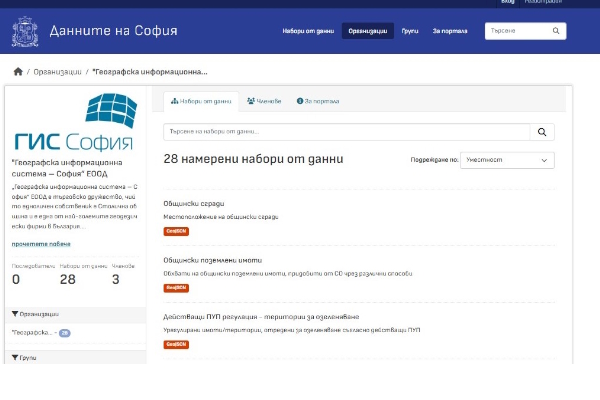Image resolution: width=600 pixels, height=400 pixels.
Task: Filter by Географска organization with 28 badge
Action: coord(41,333)
